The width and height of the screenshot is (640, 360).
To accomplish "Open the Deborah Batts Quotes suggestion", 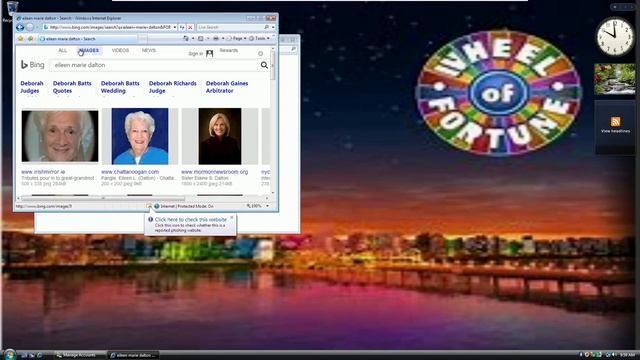I will pyautogui.click(x=72, y=87).
